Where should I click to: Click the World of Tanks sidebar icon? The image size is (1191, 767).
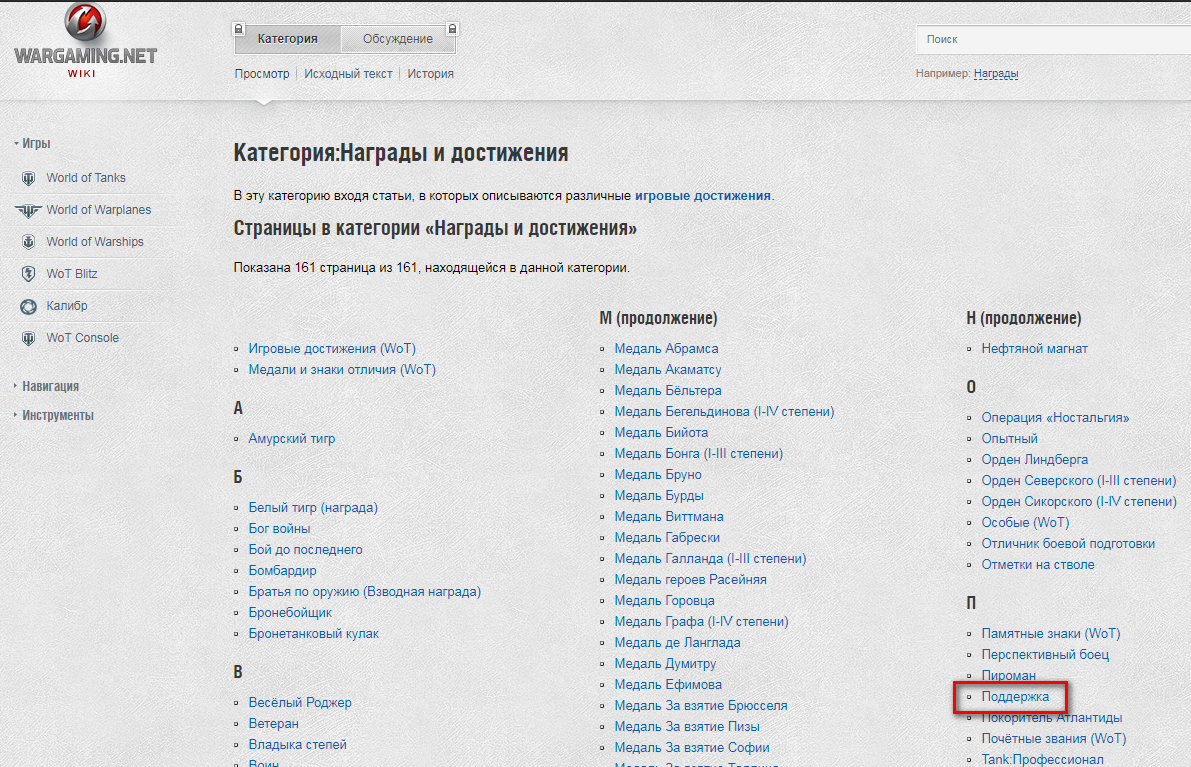tap(27, 178)
